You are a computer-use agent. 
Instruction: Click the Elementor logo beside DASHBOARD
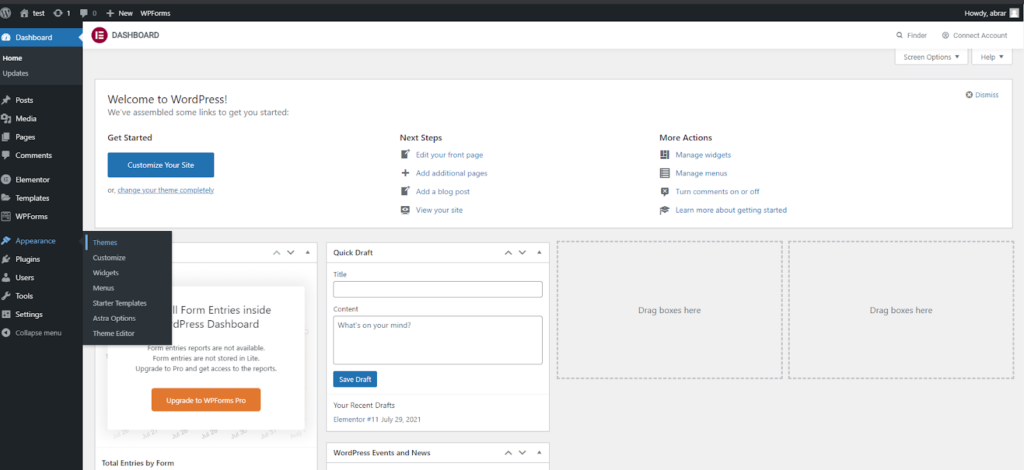pos(99,35)
